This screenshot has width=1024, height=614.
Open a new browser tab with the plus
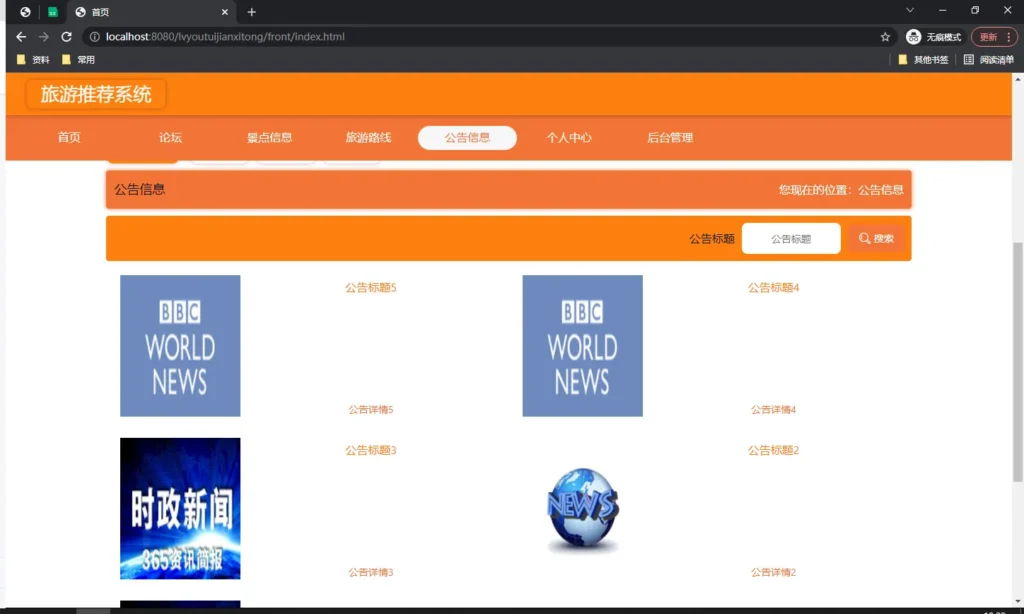[250, 12]
